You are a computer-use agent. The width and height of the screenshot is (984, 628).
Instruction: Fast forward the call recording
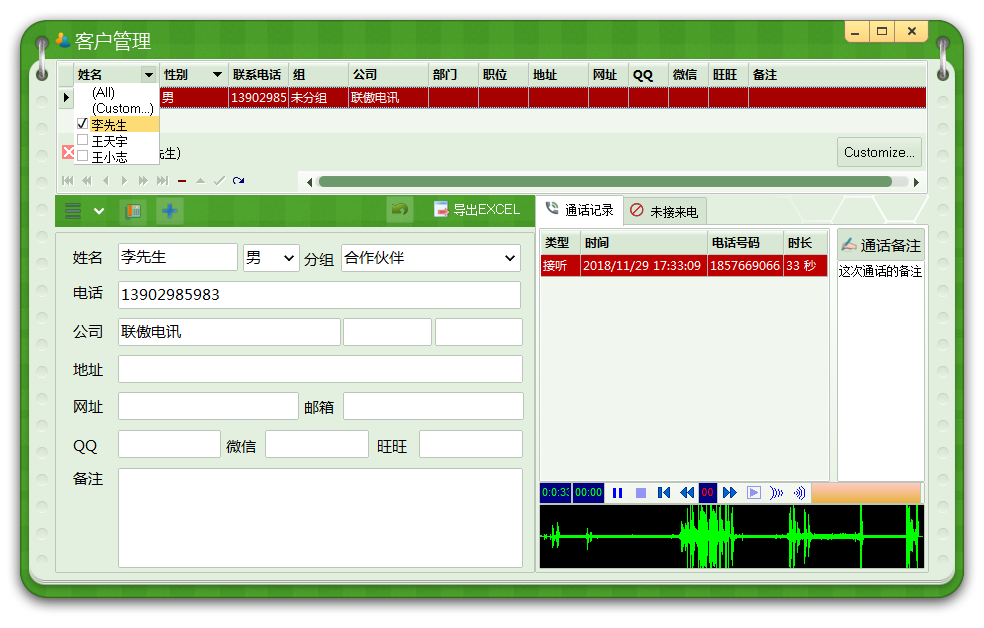[x=730, y=493]
